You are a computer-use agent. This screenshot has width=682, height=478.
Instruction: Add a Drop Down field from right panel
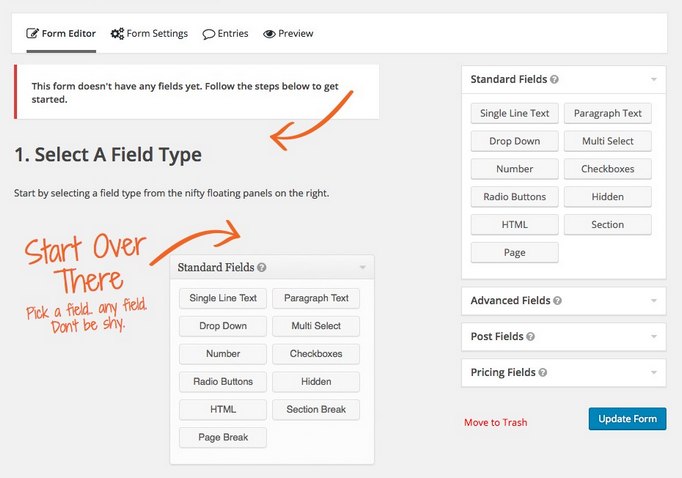pyautogui.click(x=515, y=141)
